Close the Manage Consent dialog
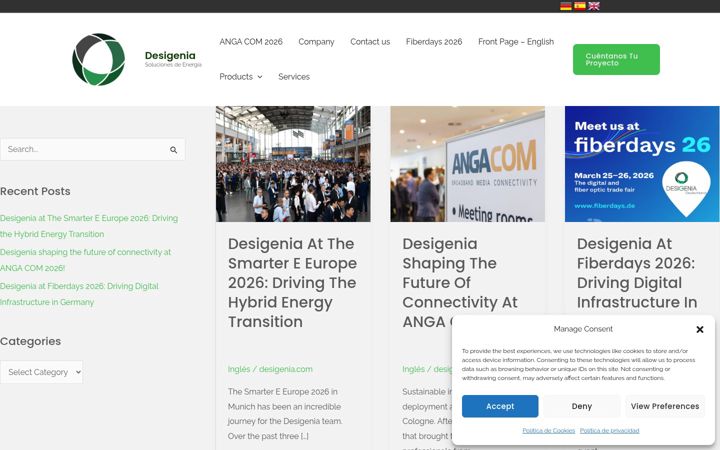 [700, 329]
